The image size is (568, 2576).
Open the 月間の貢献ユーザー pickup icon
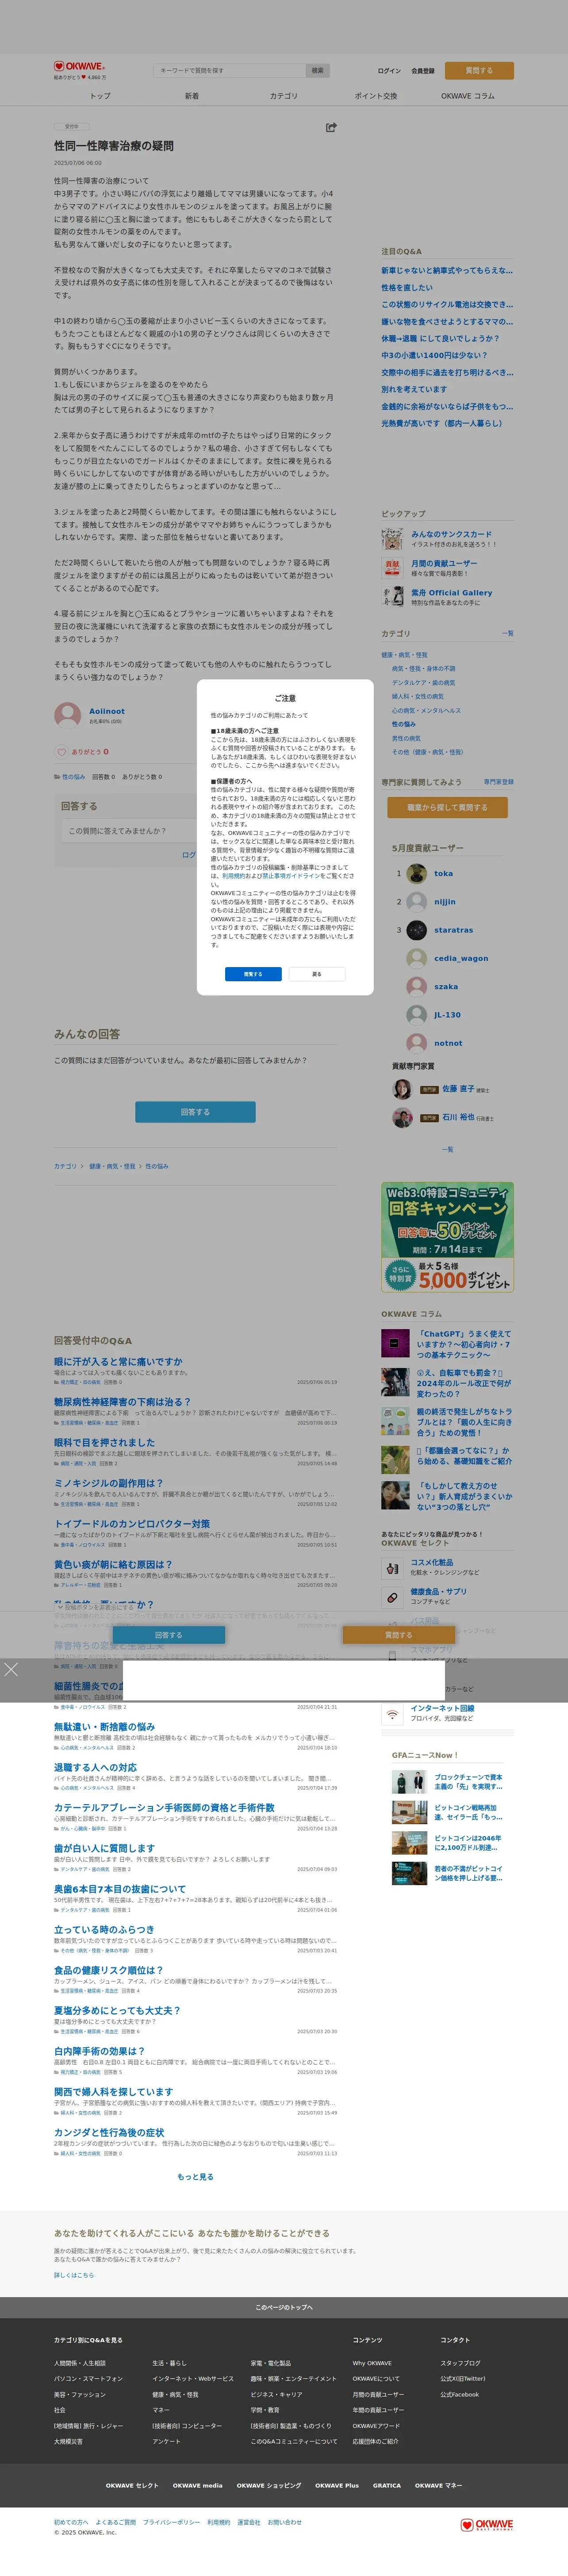392,568
